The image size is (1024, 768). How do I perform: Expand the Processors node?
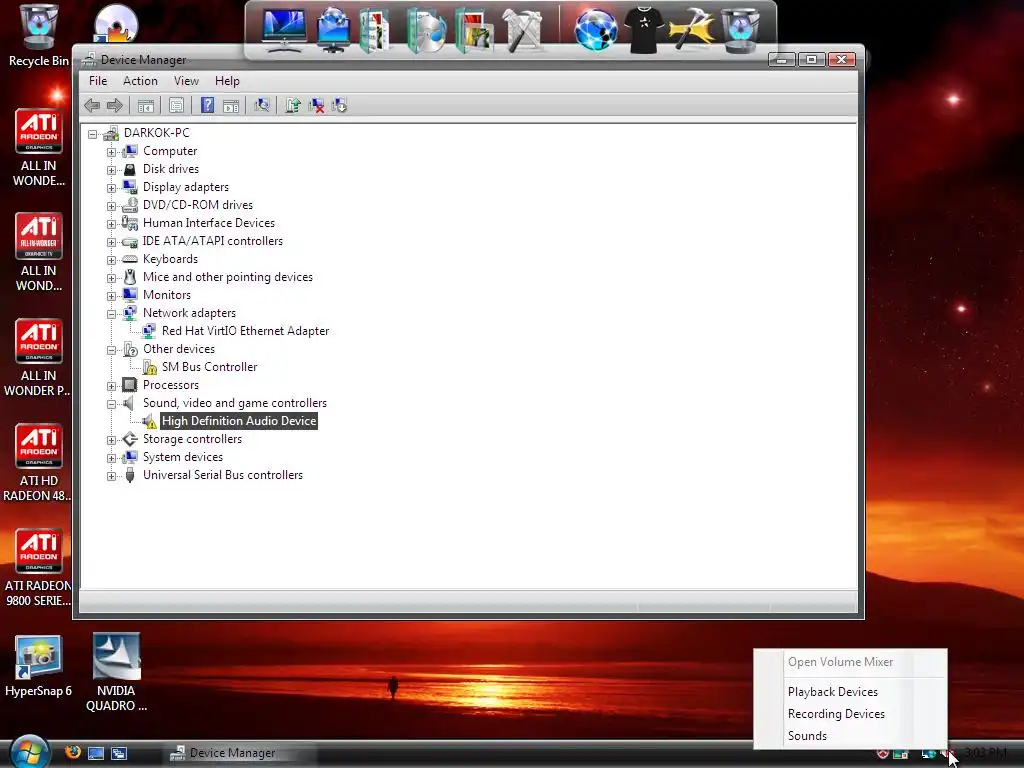pyautogui.click(x=112, y=386)
